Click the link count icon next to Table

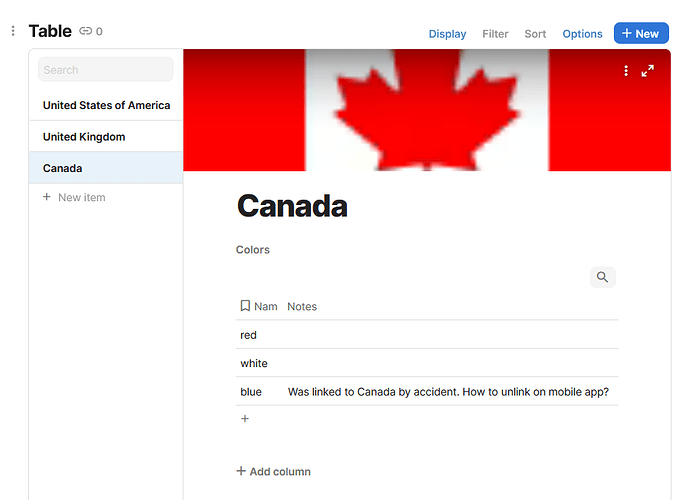click(85, 31)
